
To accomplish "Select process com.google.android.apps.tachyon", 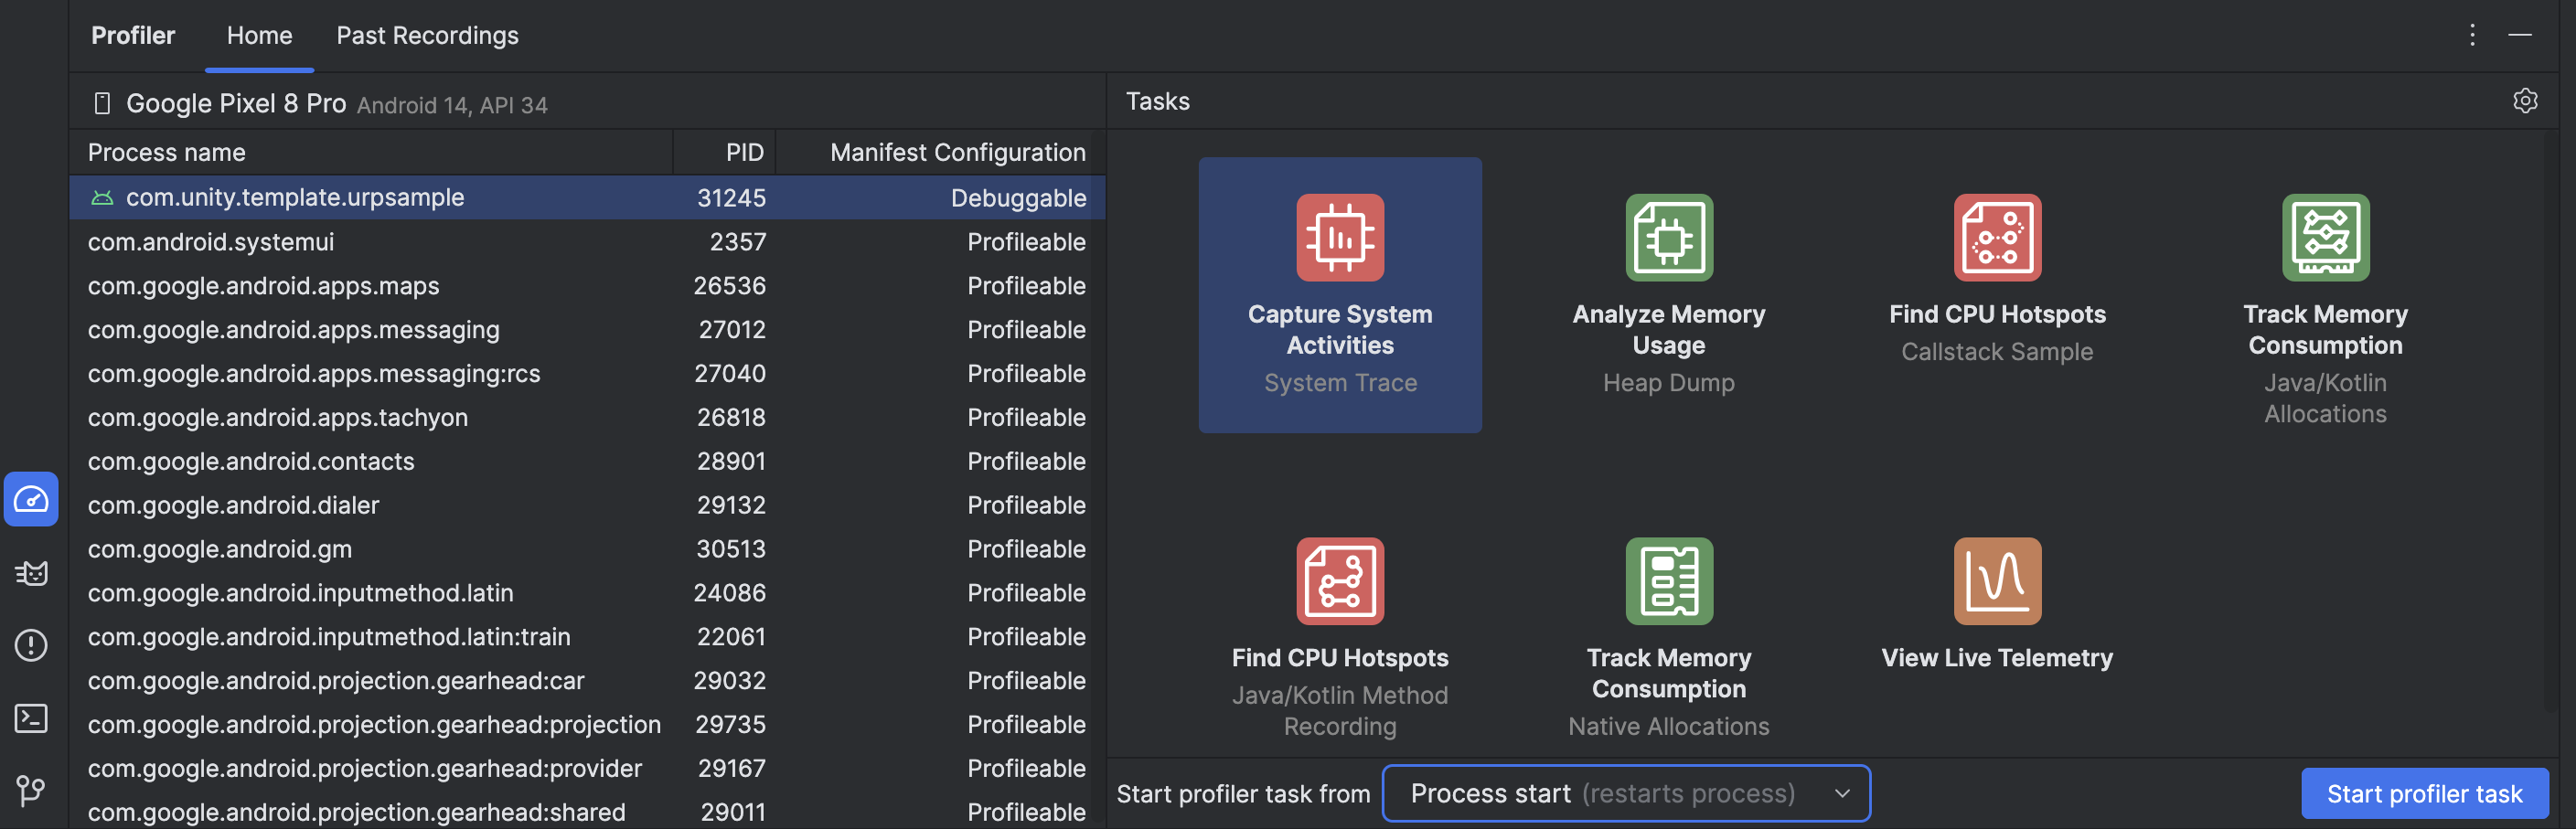I will click(587, 417).
